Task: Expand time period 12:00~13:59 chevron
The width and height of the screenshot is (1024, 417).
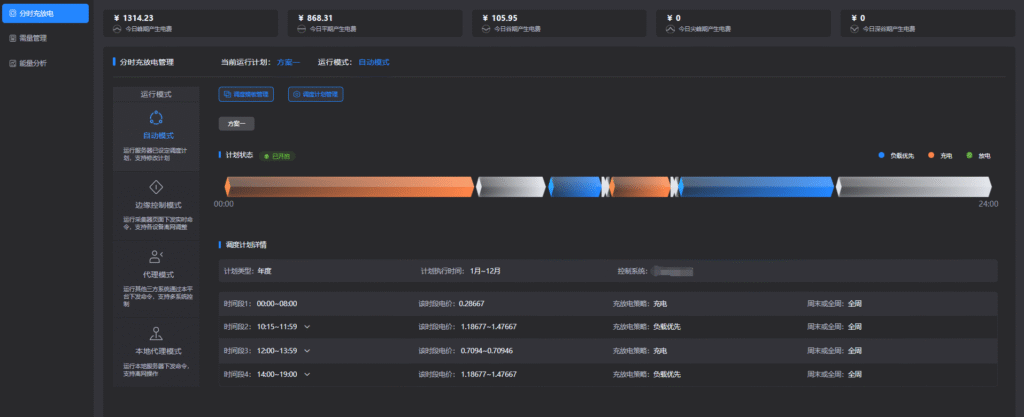Action: [307, 350]
